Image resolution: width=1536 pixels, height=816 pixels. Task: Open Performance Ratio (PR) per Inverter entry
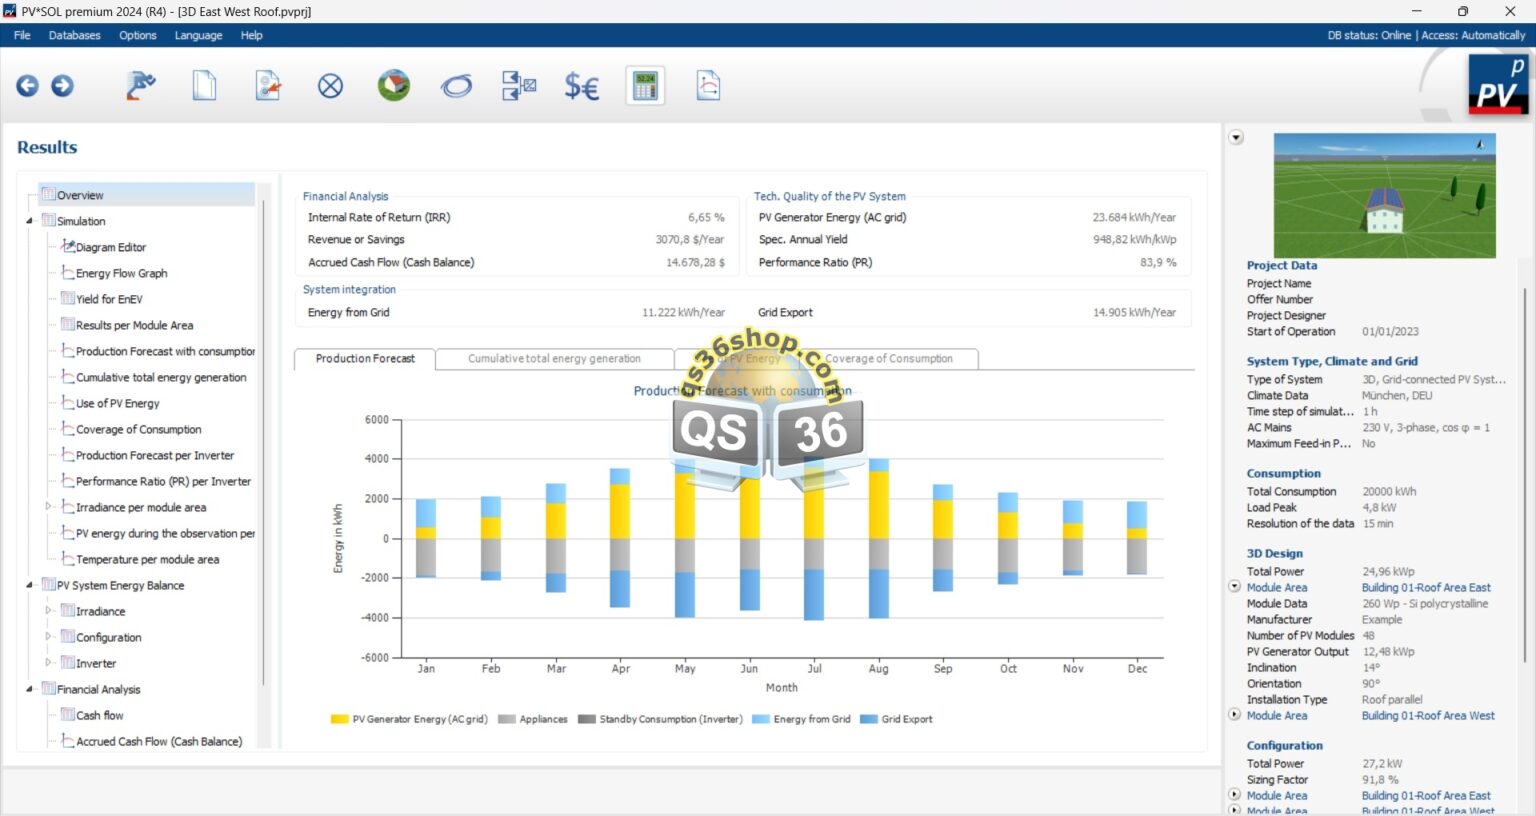(163, 481)
